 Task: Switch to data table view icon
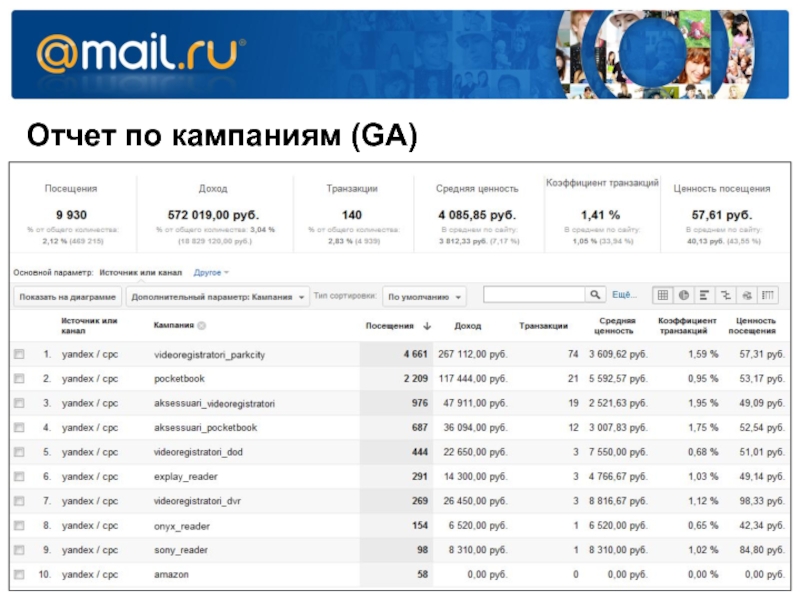click(x=663, y=295)
